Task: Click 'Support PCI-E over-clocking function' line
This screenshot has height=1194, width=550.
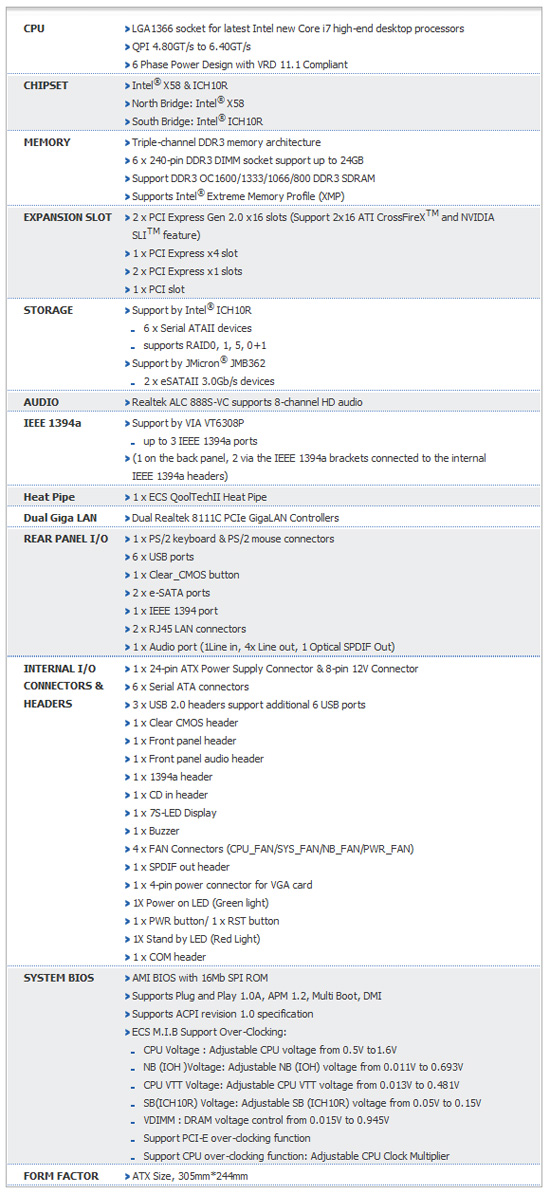Action: pyautogui.click(x=227, y=1138)
